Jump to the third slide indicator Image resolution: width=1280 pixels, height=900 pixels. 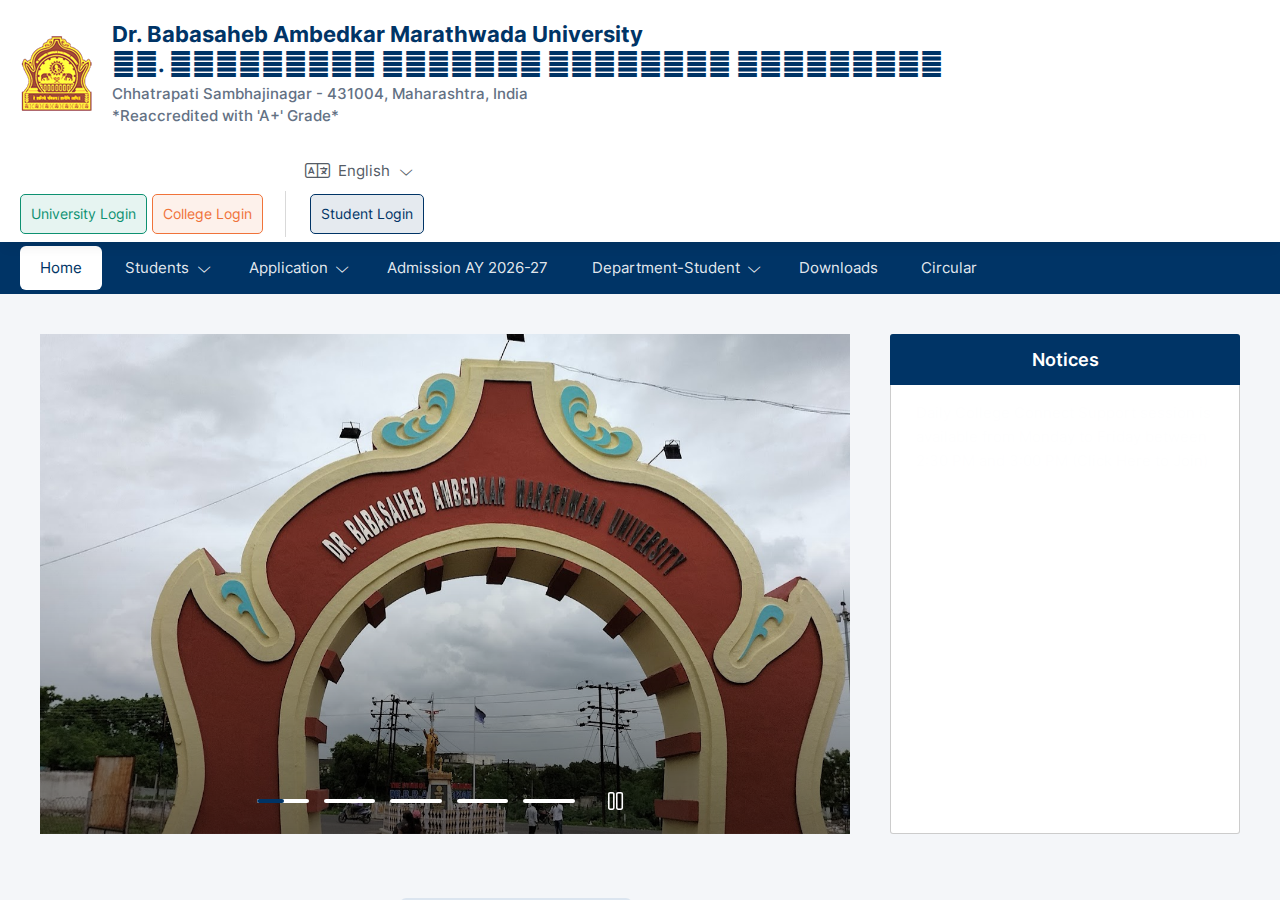(416, 801)
